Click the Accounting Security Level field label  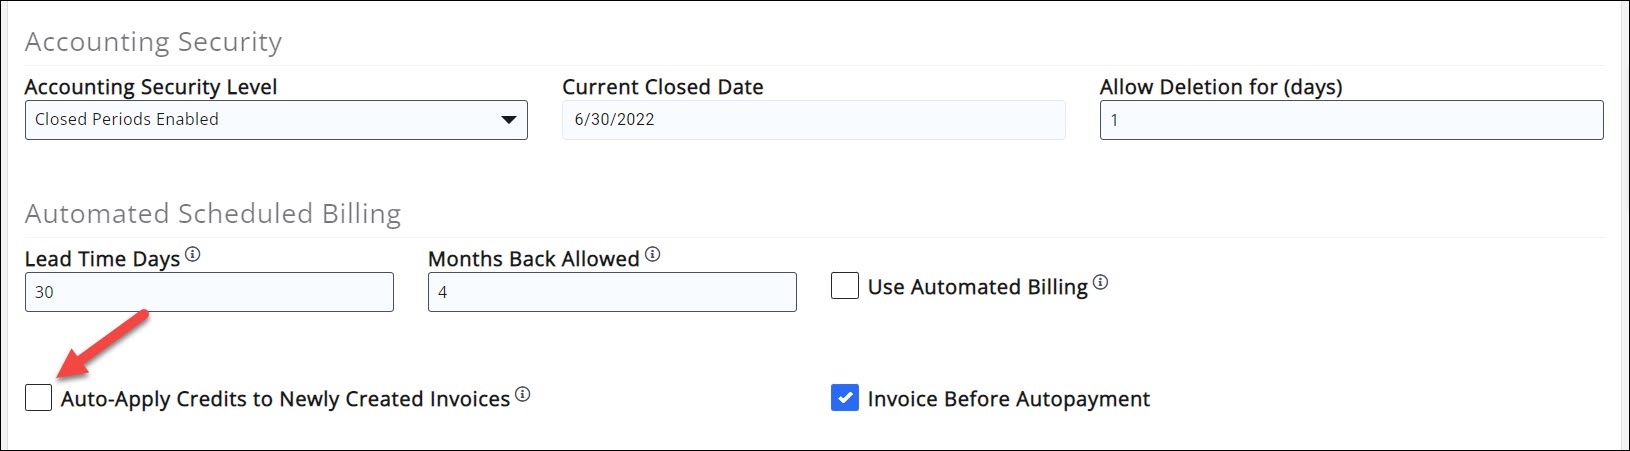tap(151, 87)
